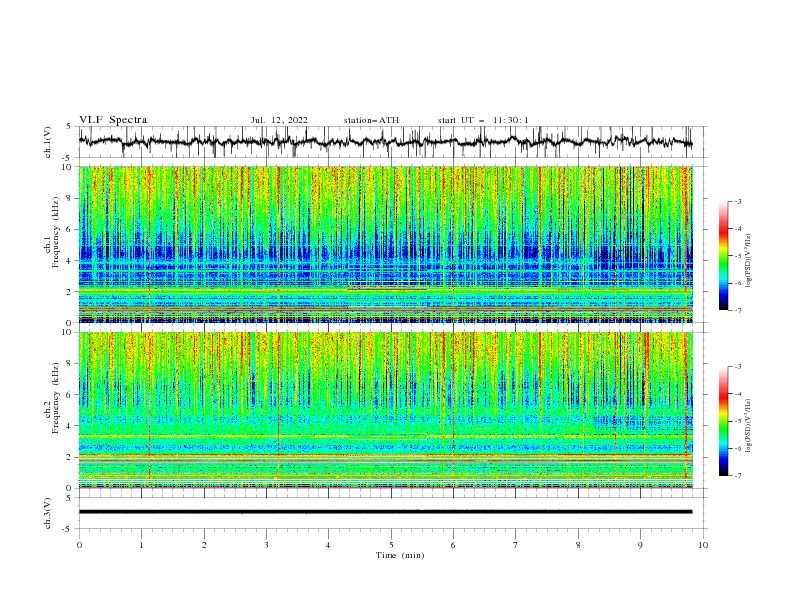Click the time axis tick label '4'
792x612 pixels.
click(x=328, y=545)
